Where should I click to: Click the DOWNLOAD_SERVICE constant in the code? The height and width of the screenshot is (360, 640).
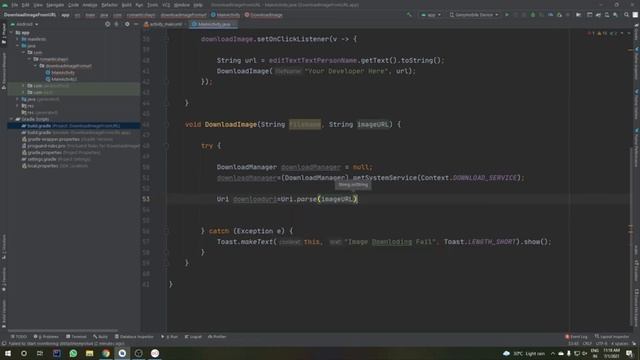[x=484, y=178]
